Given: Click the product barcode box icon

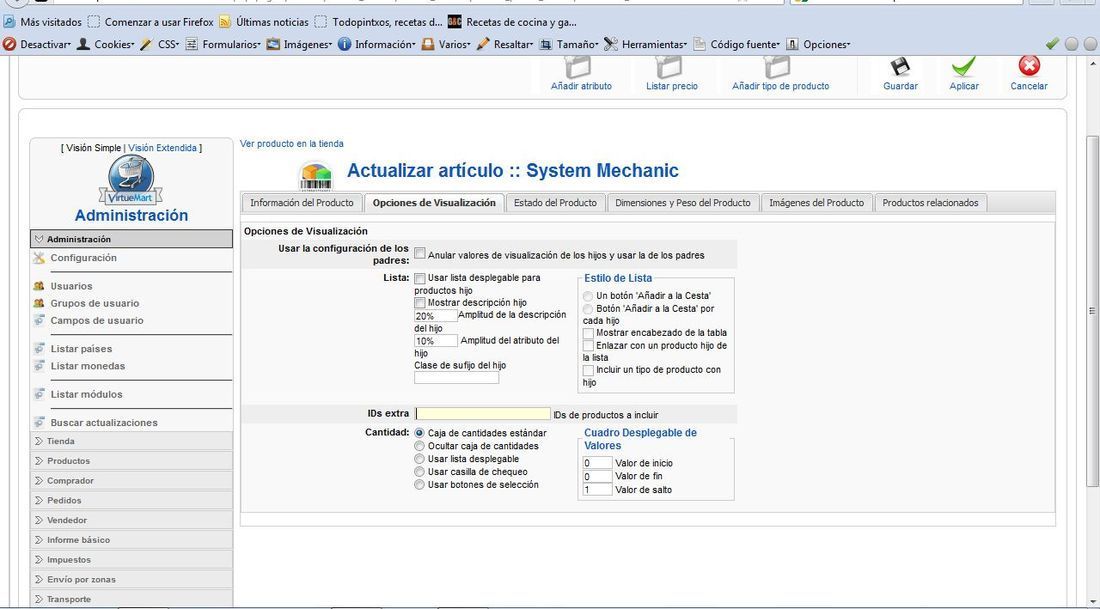Looking at the screenshot, I should 316,175.
